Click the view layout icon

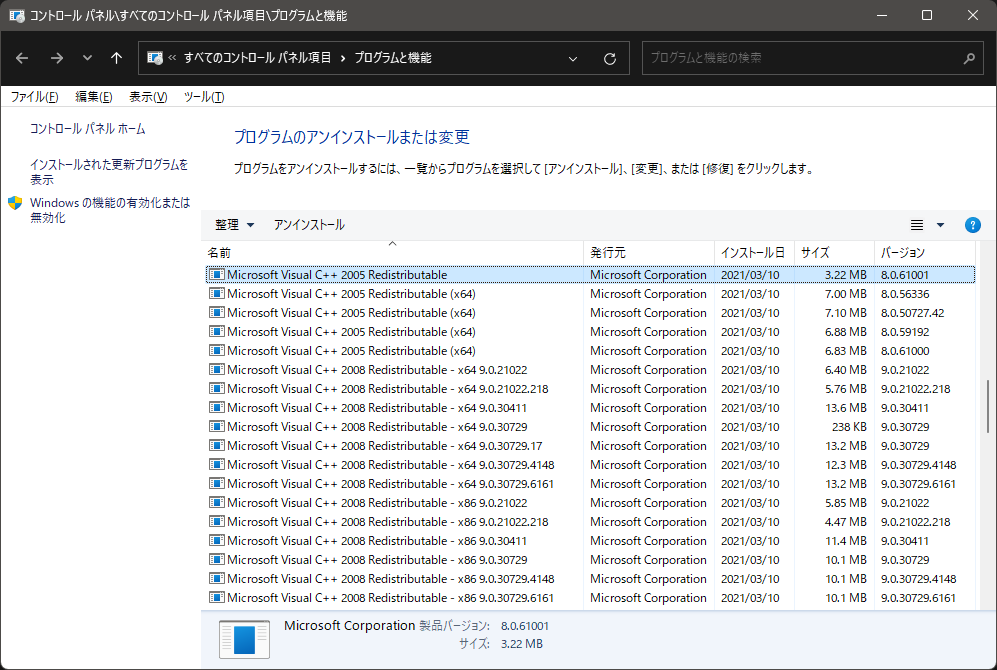(x=917, y=225)
